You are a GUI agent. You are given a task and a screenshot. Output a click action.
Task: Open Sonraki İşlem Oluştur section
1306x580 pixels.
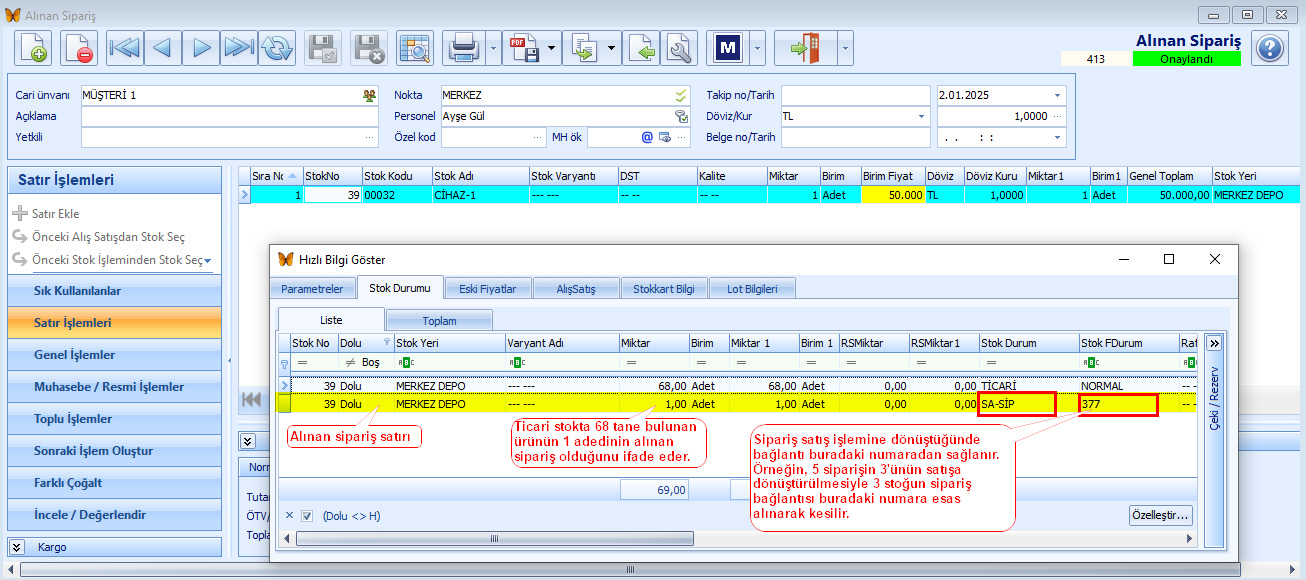click(114, 451)
